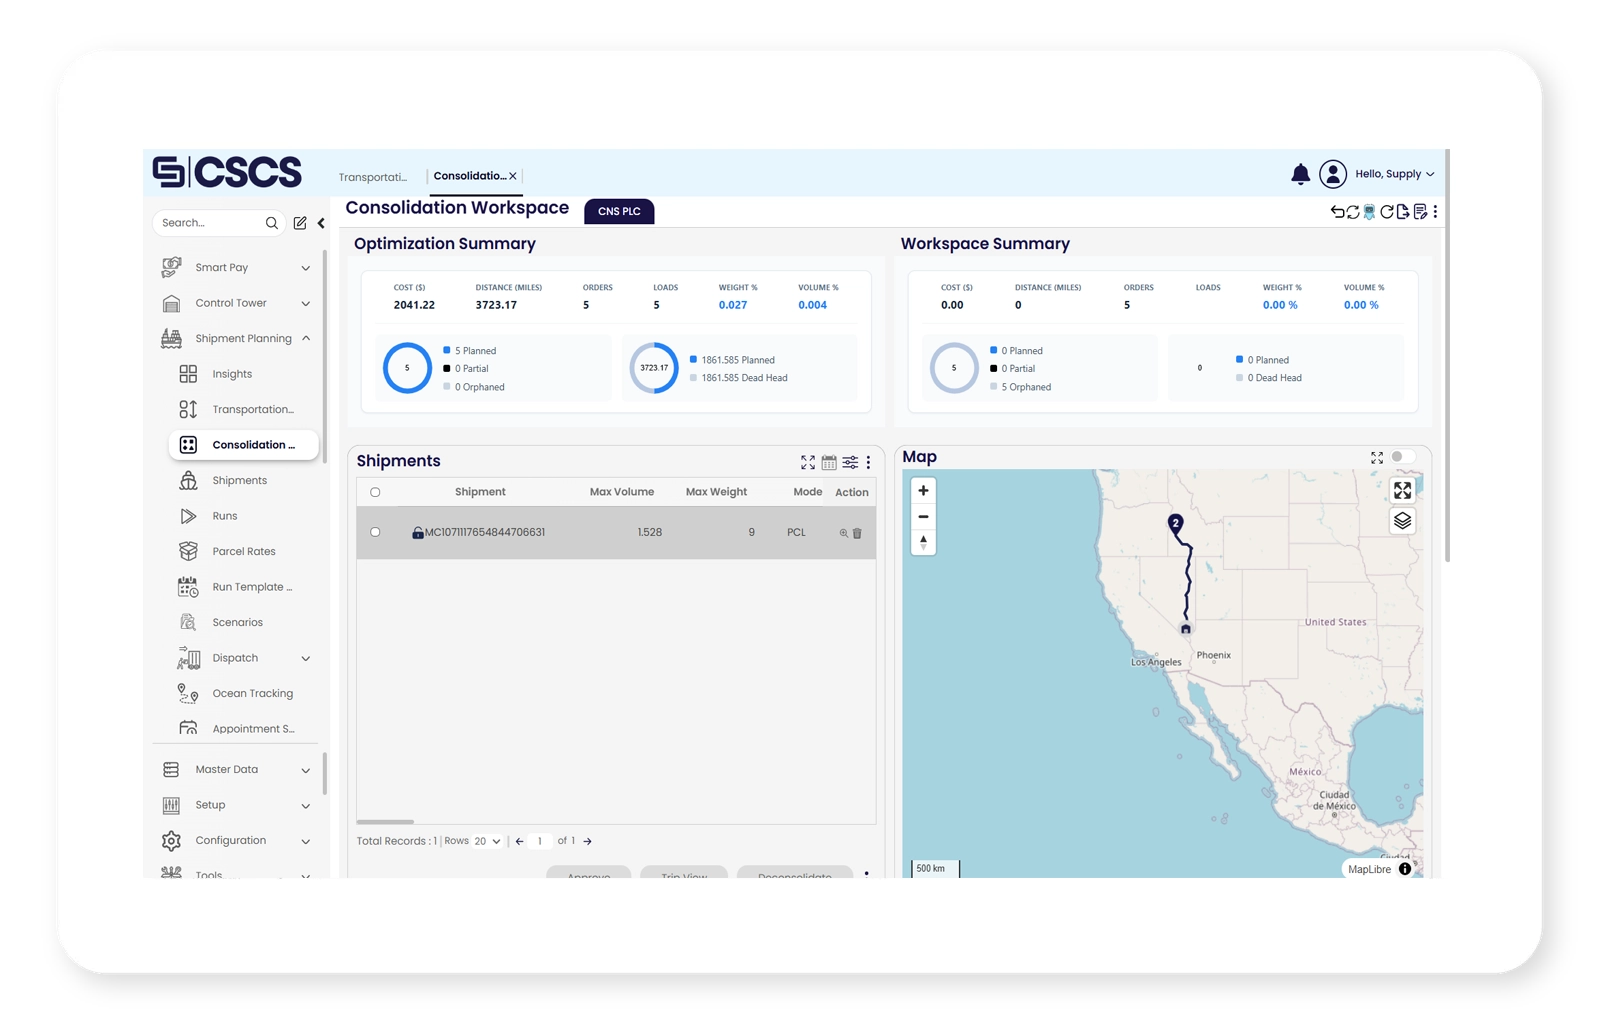This screenshot has width=1600, height=1027.
Task: Switch to the Transportati... tab
Action: 373,177
